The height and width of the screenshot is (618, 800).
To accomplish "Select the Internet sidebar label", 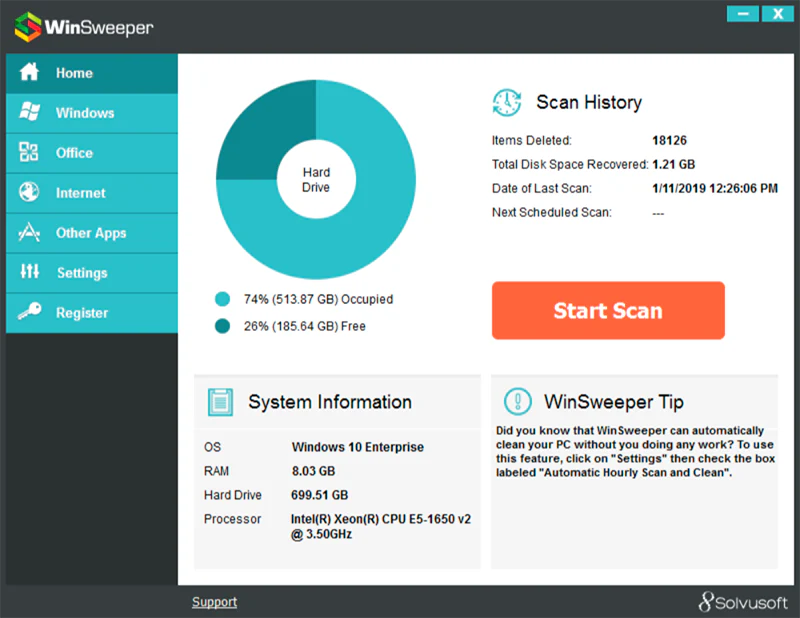I will click(x=81, y=193).
